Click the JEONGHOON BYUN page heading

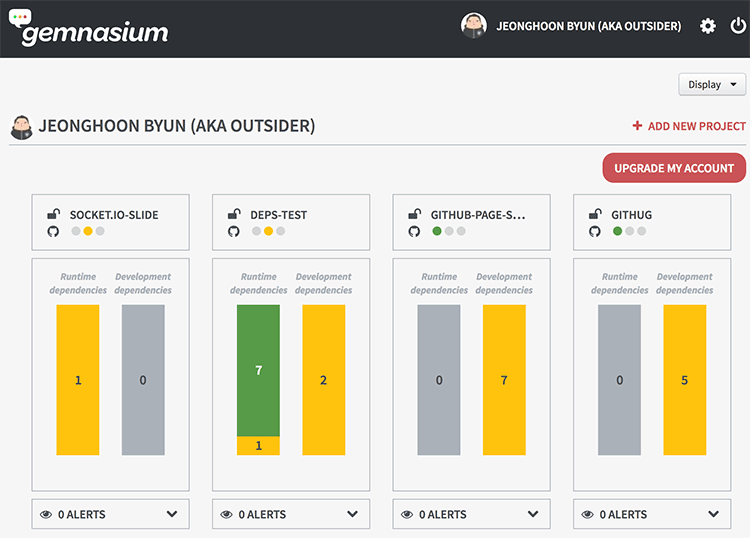(177, 126)
